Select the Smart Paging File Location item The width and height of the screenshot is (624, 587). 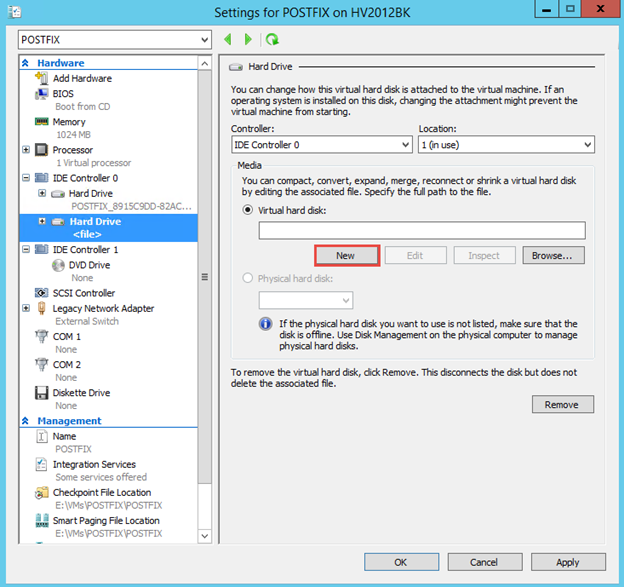tap(106, 521)
